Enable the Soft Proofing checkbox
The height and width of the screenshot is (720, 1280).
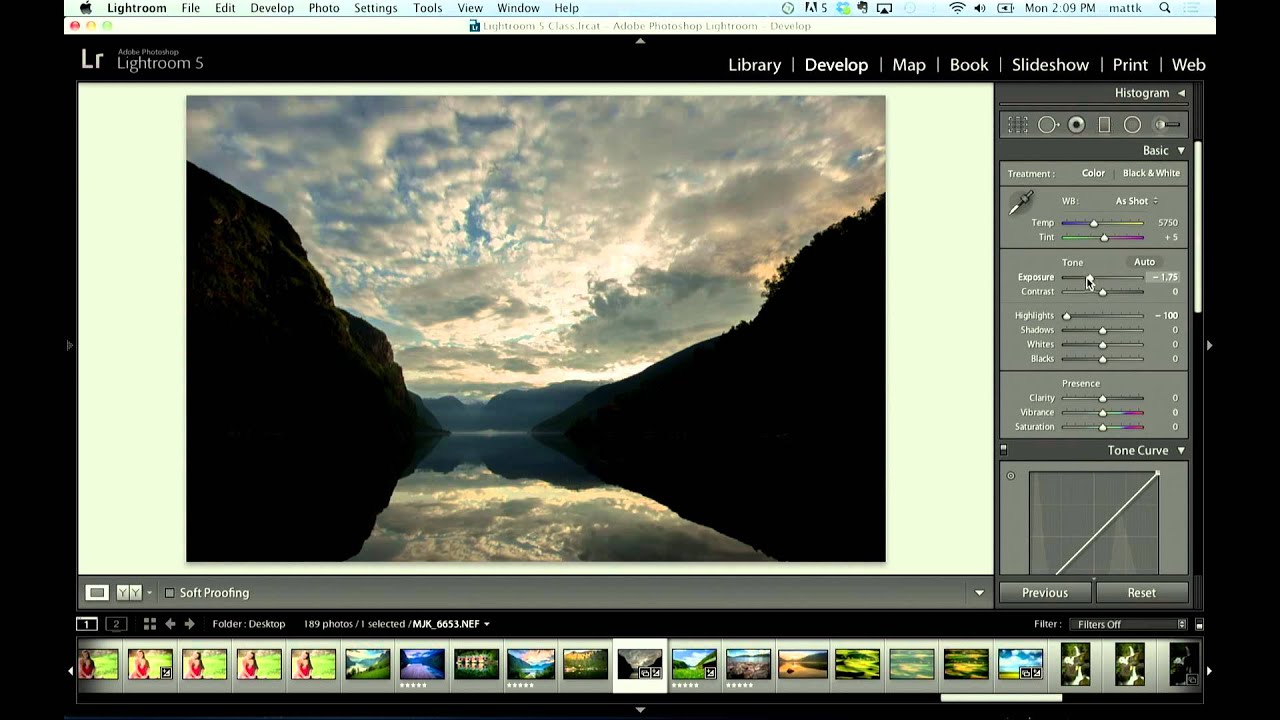coord(169,593)
